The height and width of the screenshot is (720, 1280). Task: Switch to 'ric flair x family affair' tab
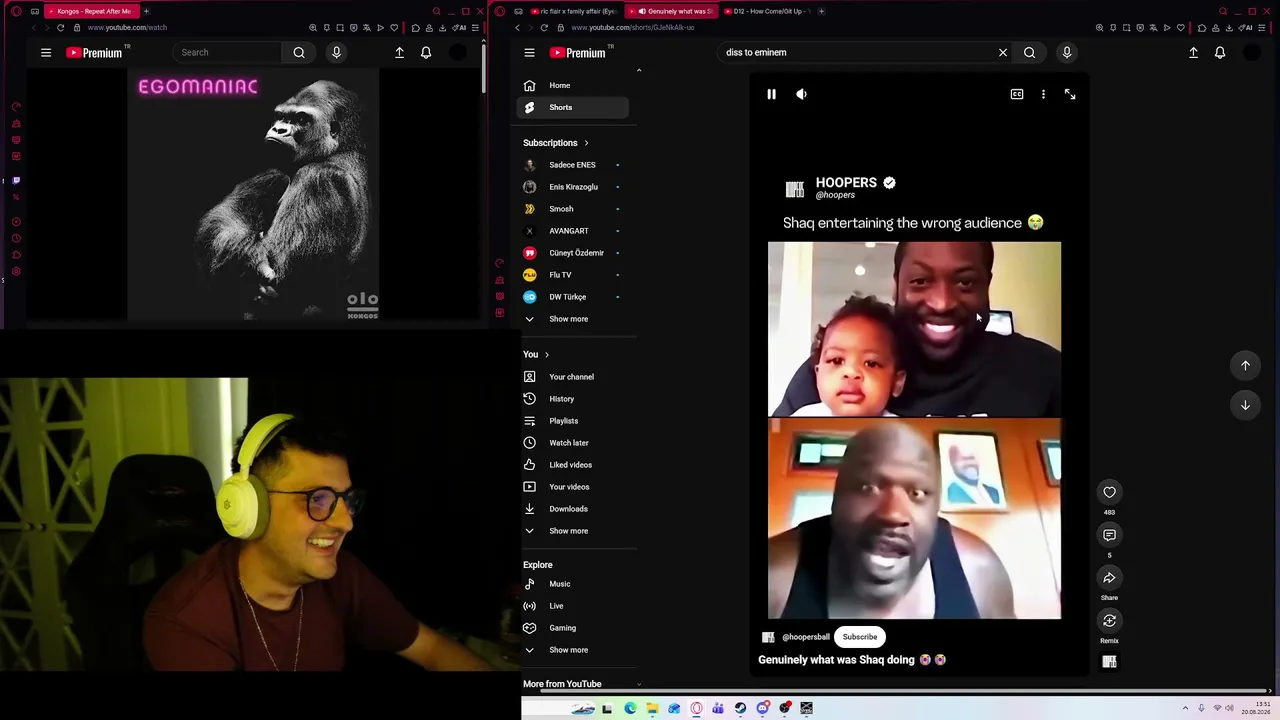pyautogui.click(x=573, y=11)
